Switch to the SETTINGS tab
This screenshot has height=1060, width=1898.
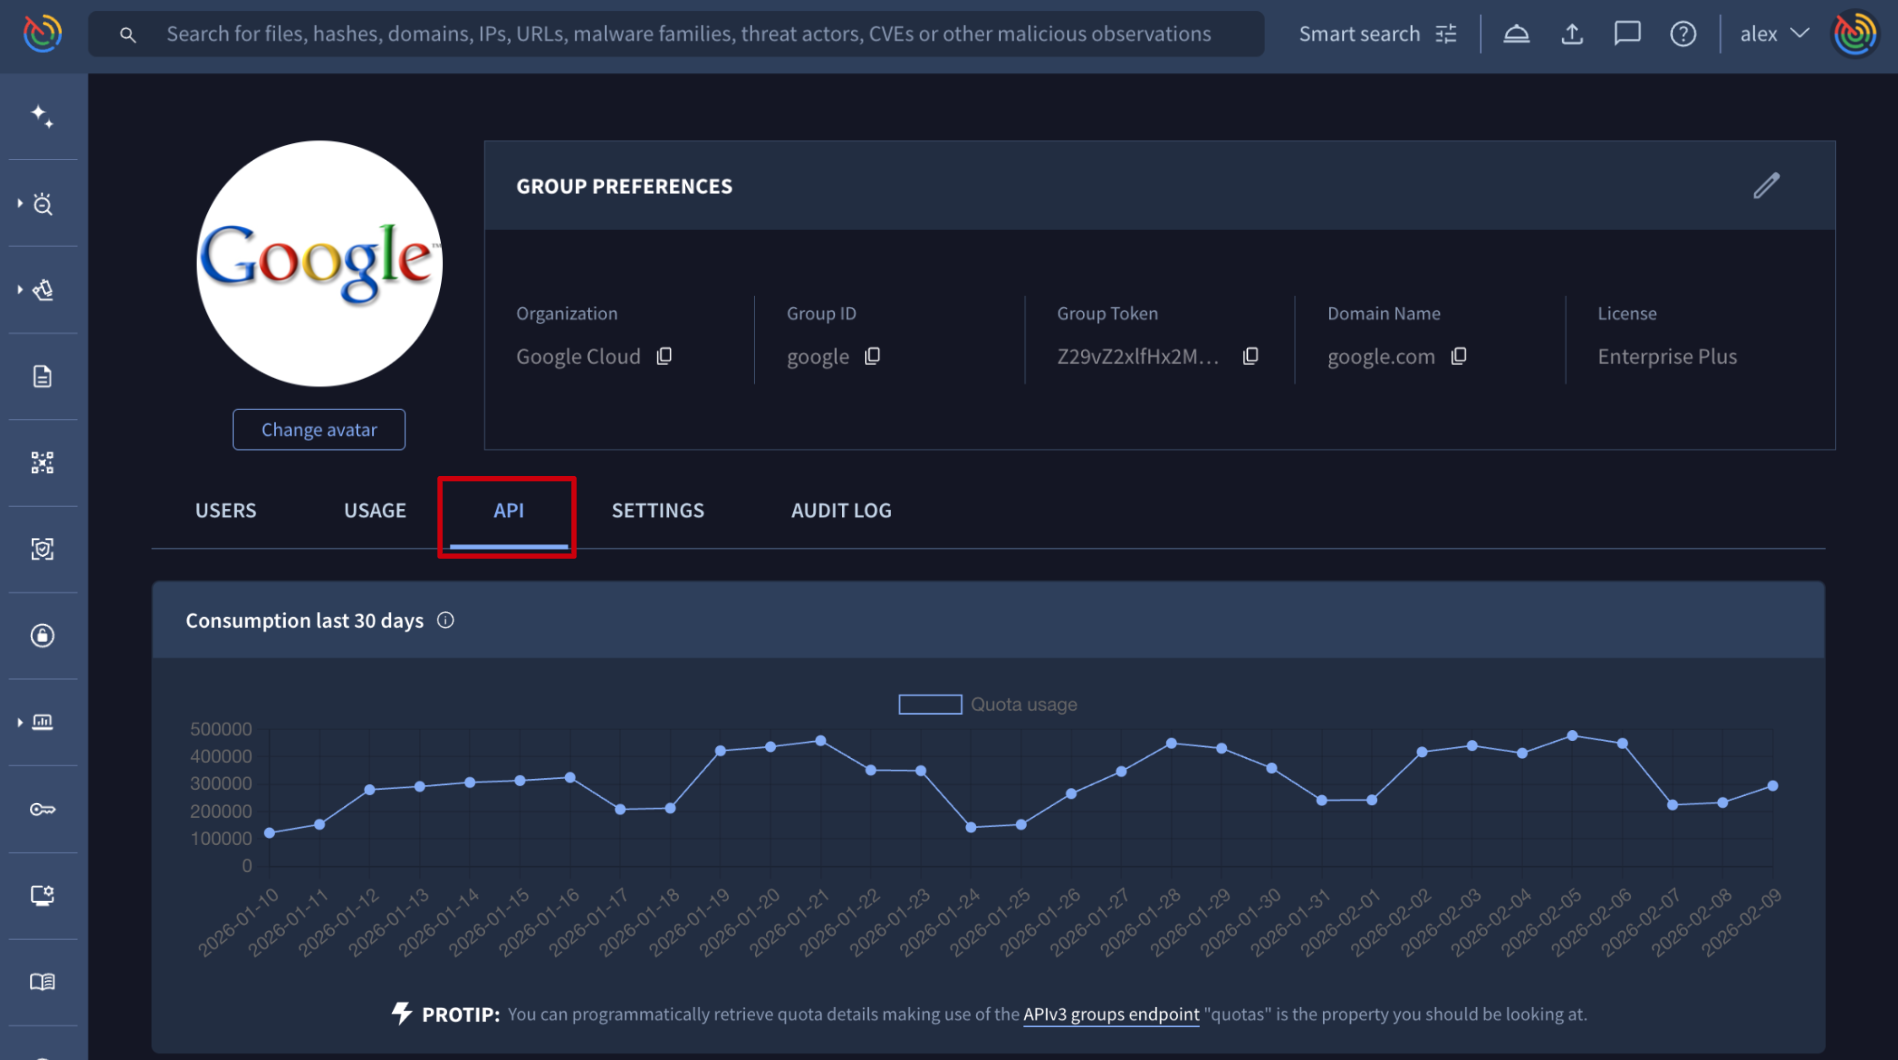(658, 511)
